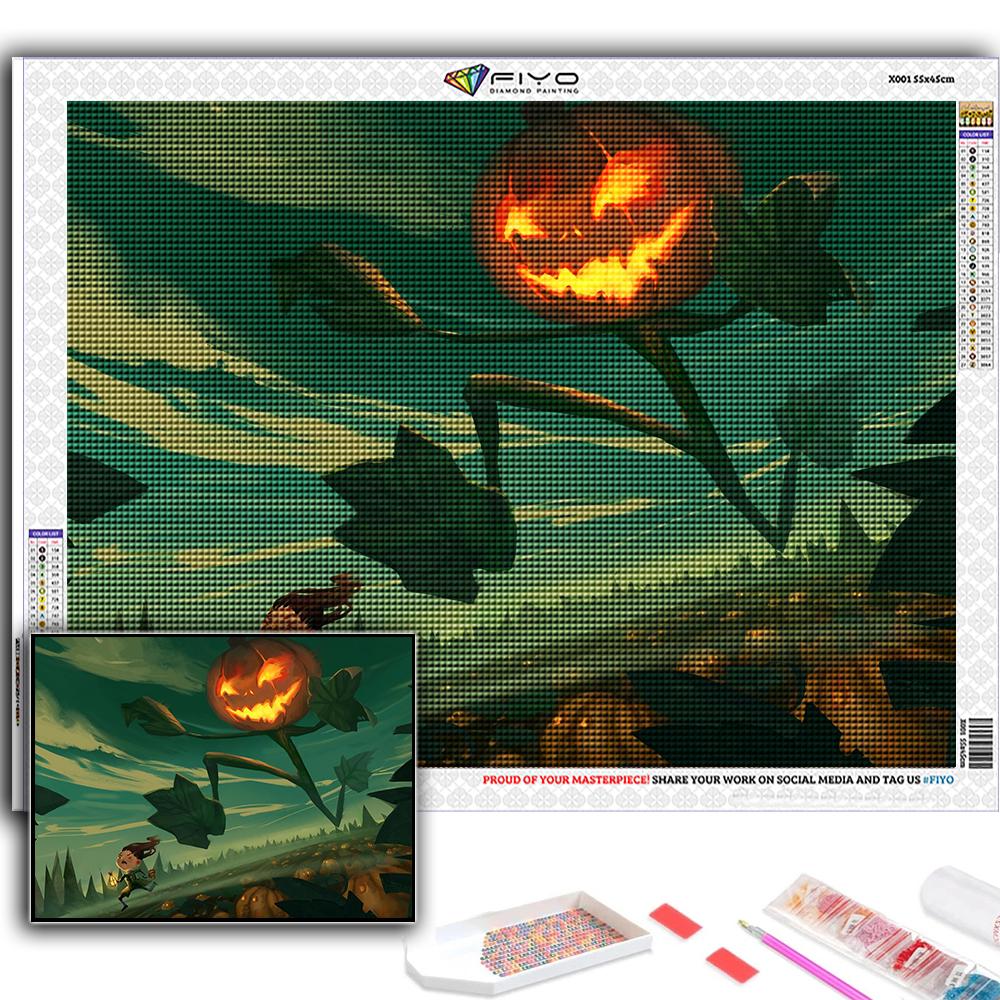Image resolution: width=1000 pixels, height=1000 pixels.
Task: Click the pink diamond painting pen
Action: [792, 959]
